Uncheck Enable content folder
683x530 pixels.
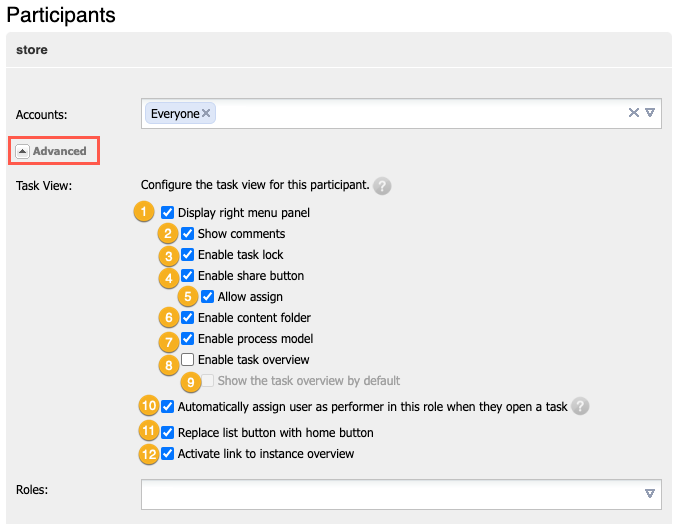188,317
